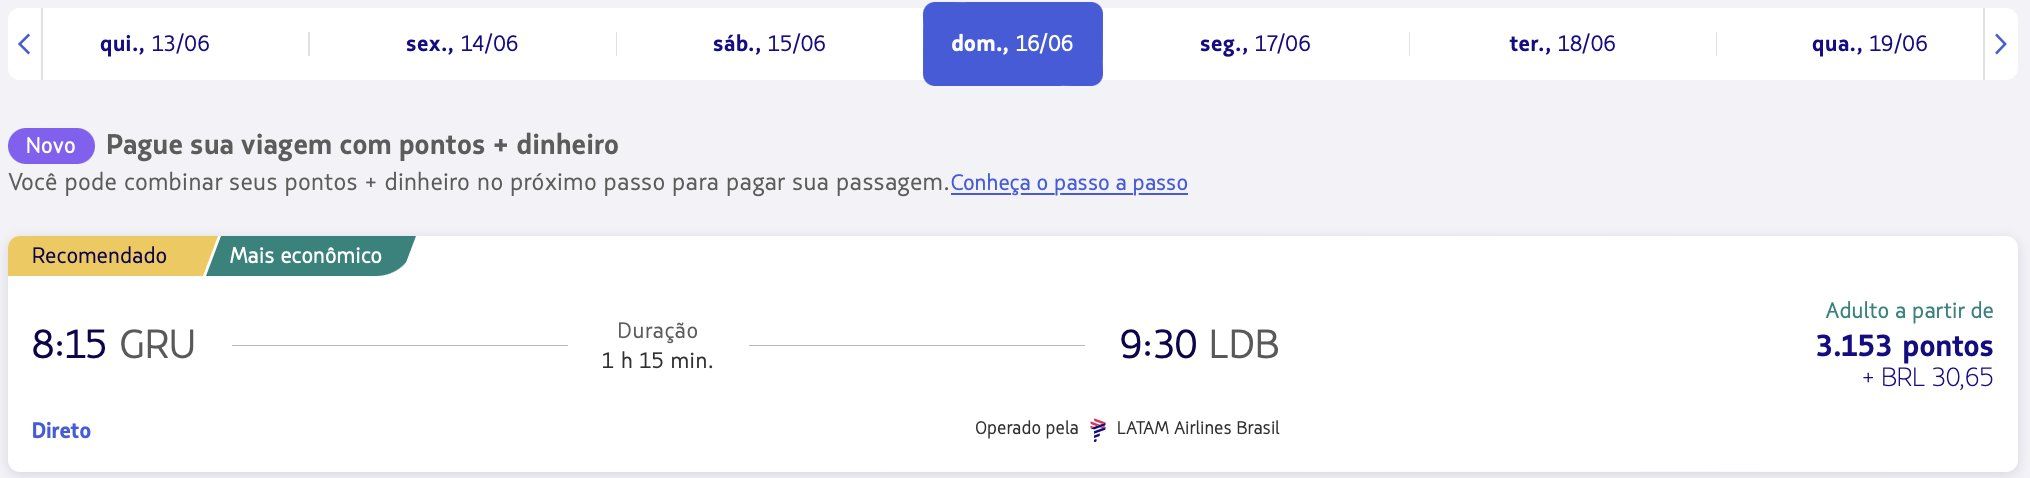Click Operado pela LATAM Airlines Brasil text

tap(1127, 429)
